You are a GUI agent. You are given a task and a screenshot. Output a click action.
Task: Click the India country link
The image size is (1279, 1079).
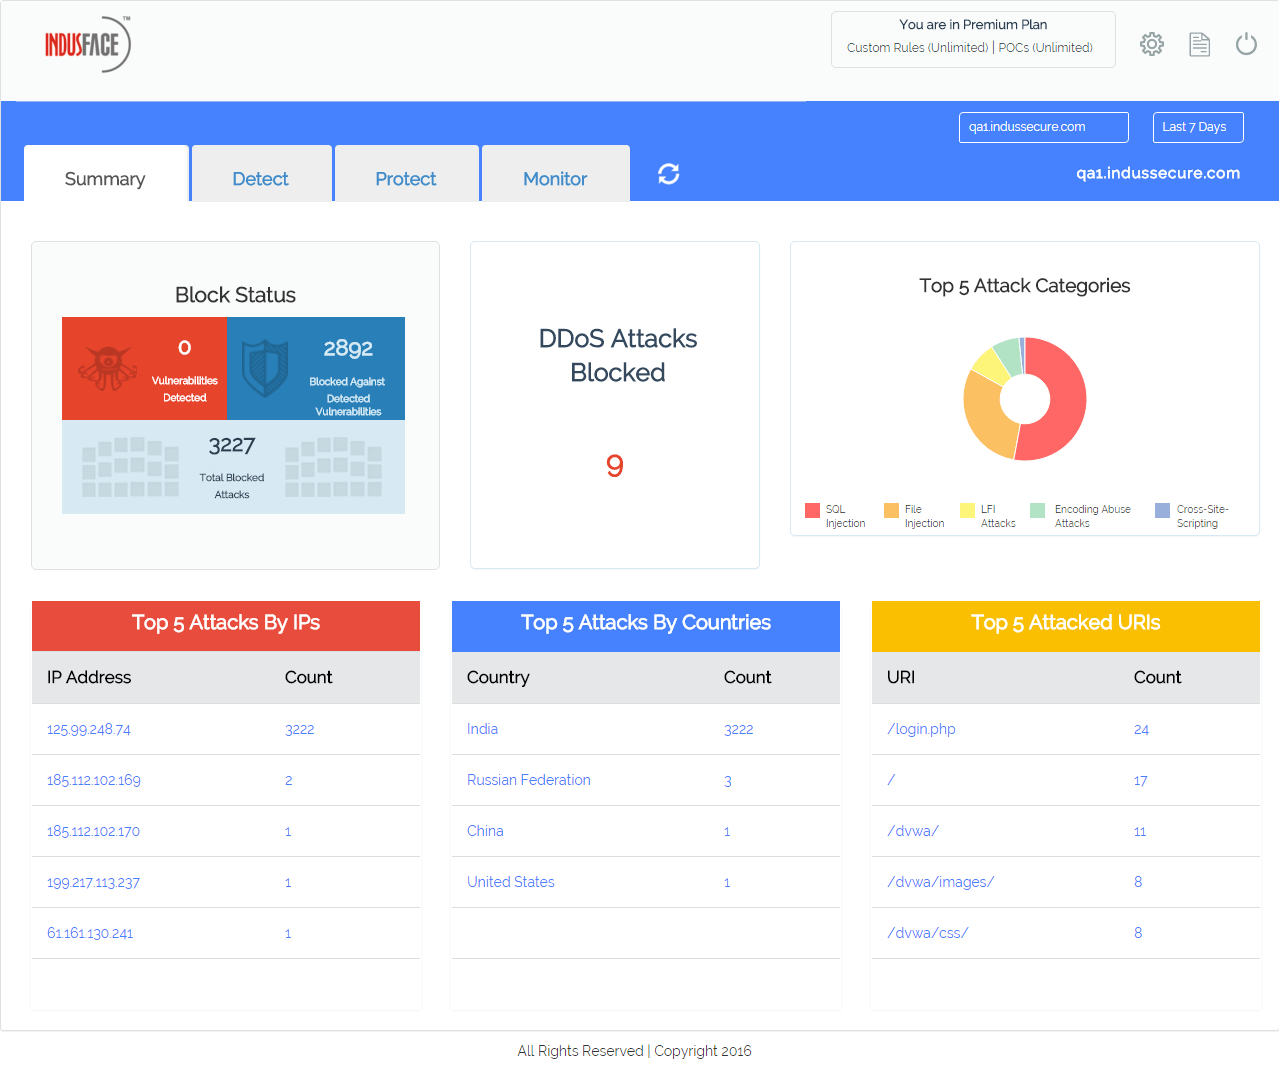(x=482, y=729)
